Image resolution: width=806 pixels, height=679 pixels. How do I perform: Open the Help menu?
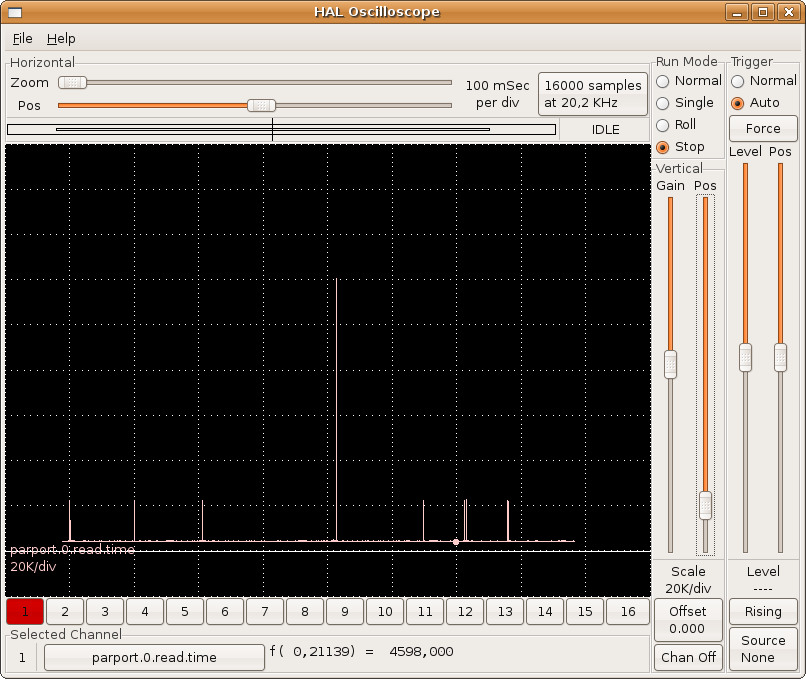(61, 39)
